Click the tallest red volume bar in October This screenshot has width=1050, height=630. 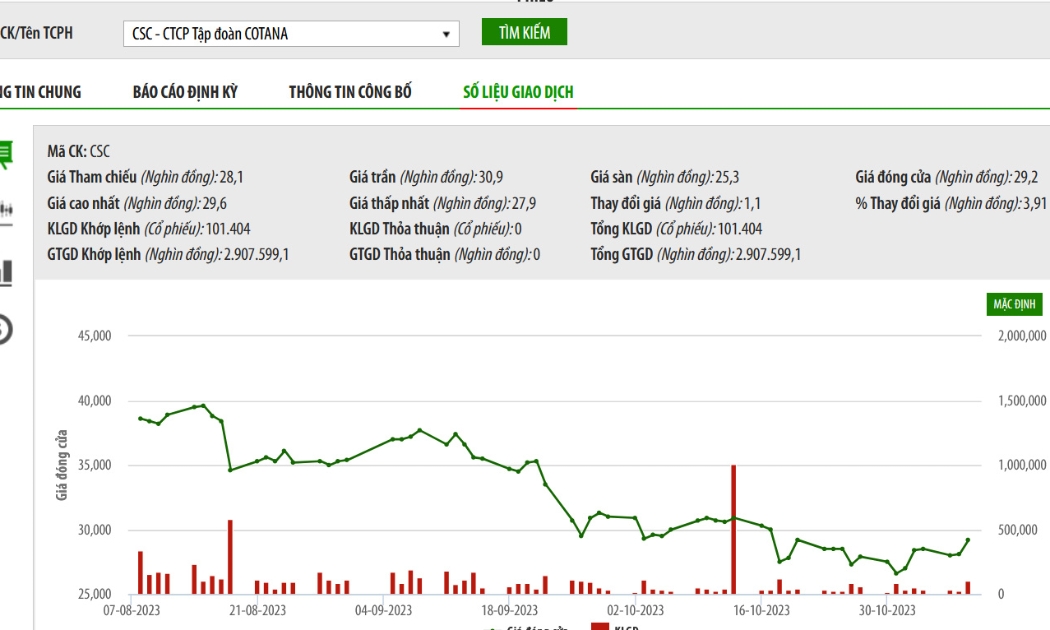tap(734, 530)
